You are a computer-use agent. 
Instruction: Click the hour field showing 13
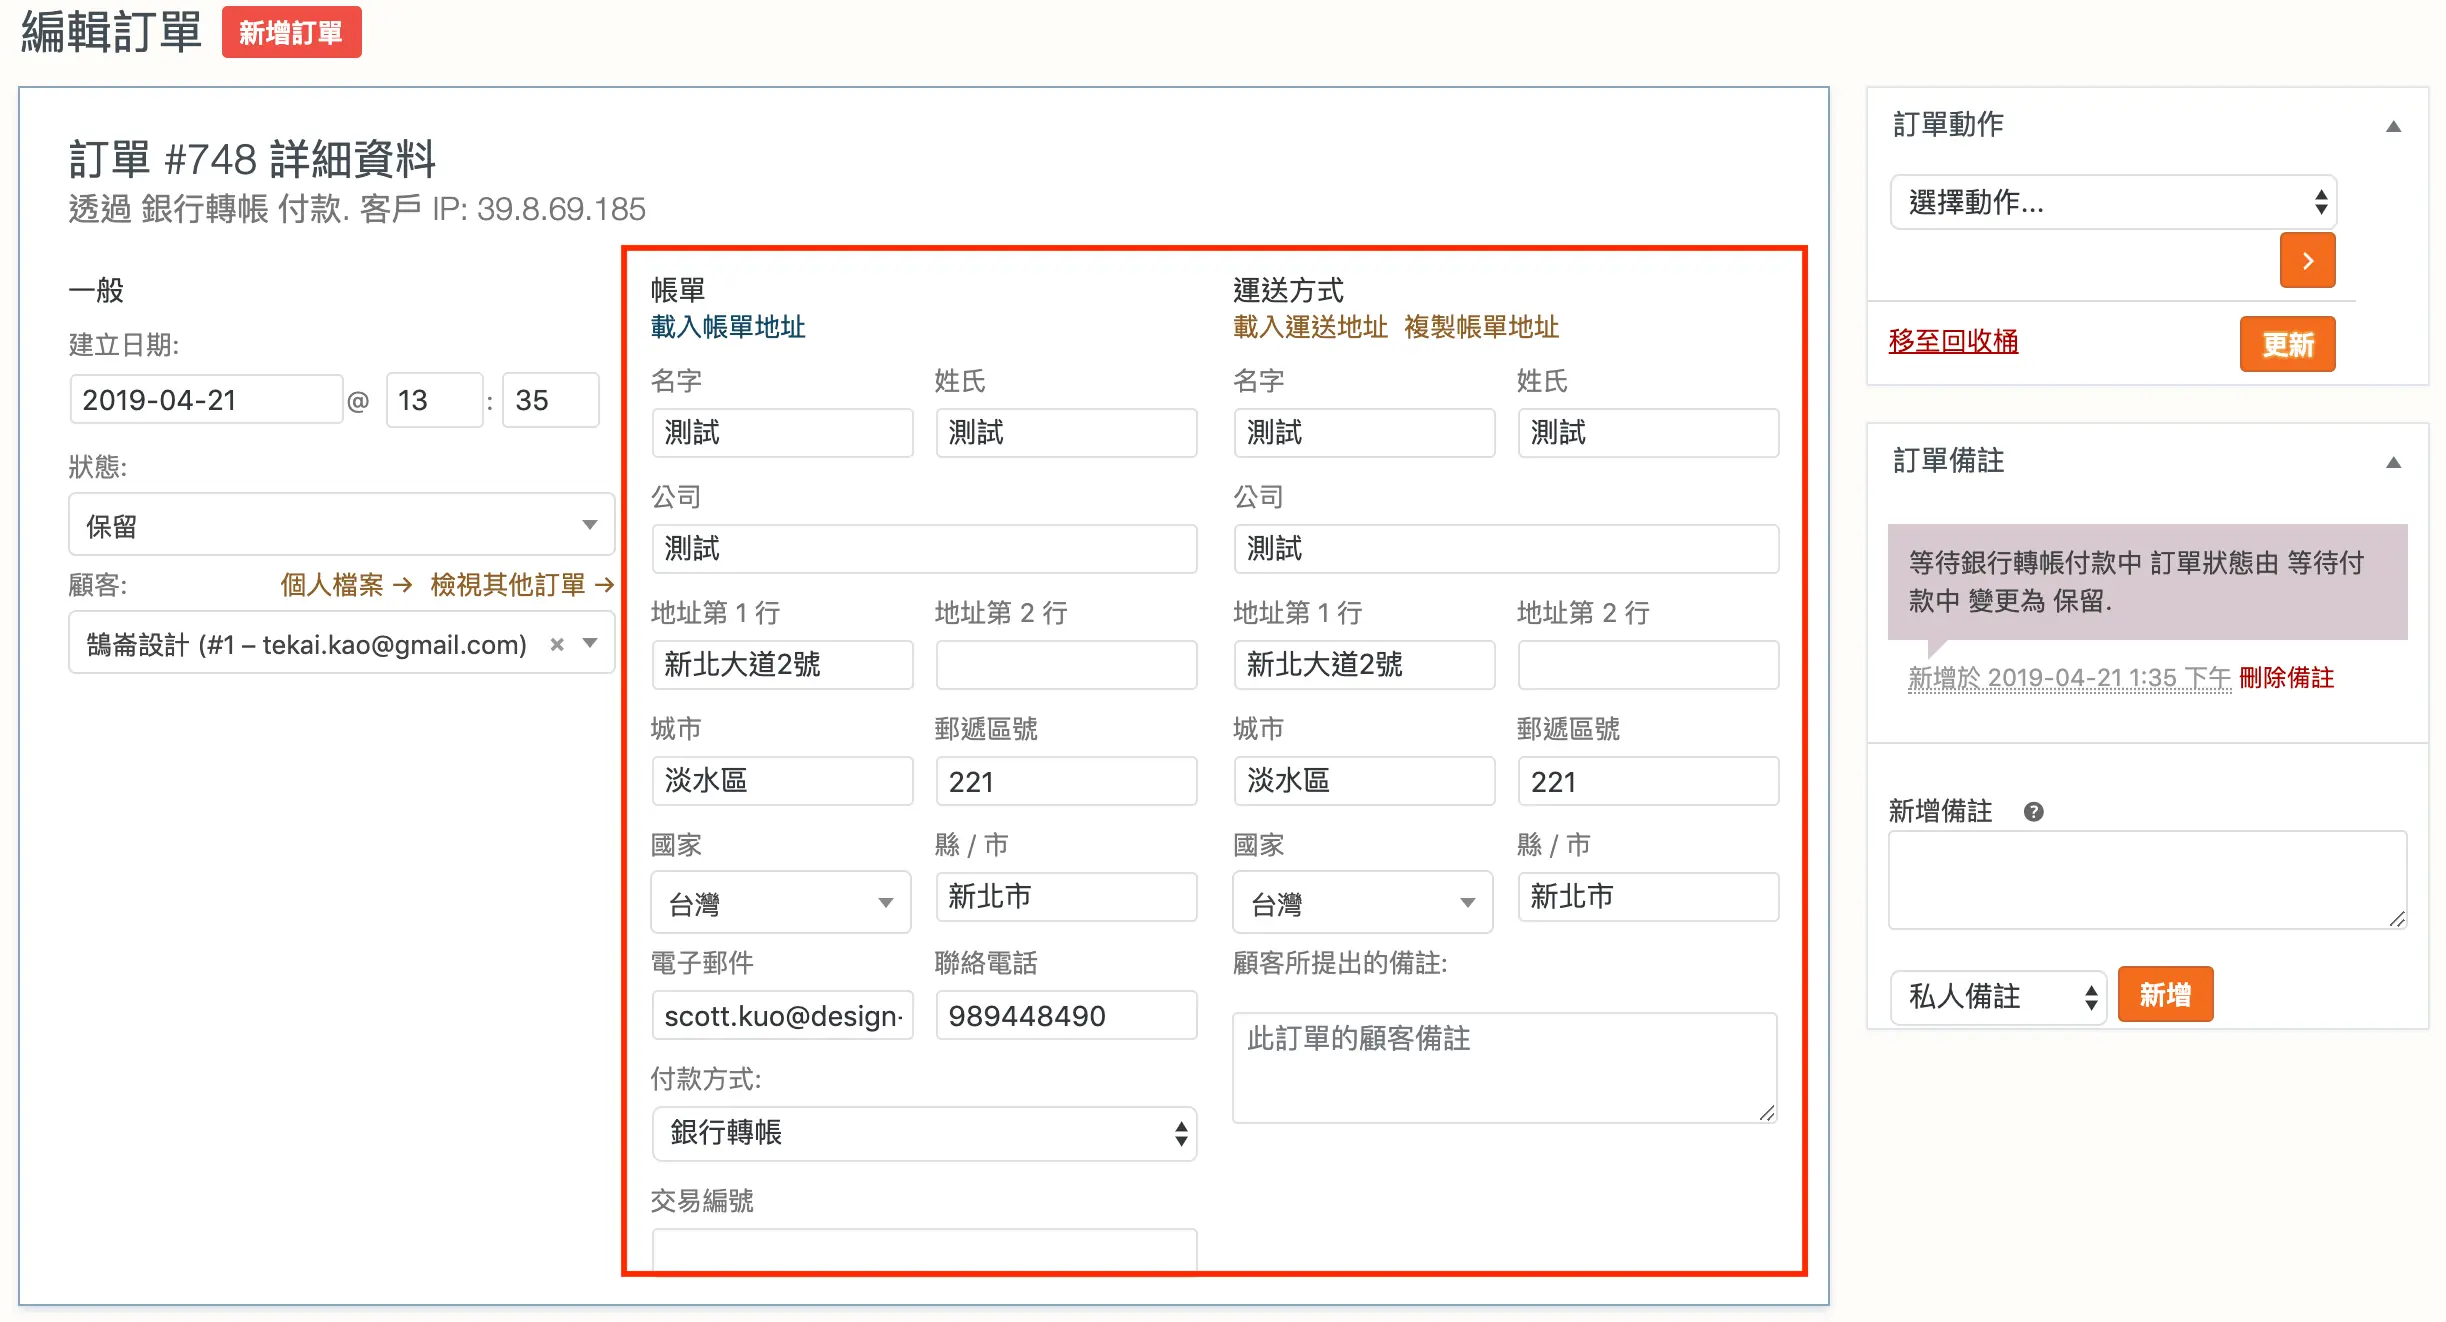tap(434, 400)
